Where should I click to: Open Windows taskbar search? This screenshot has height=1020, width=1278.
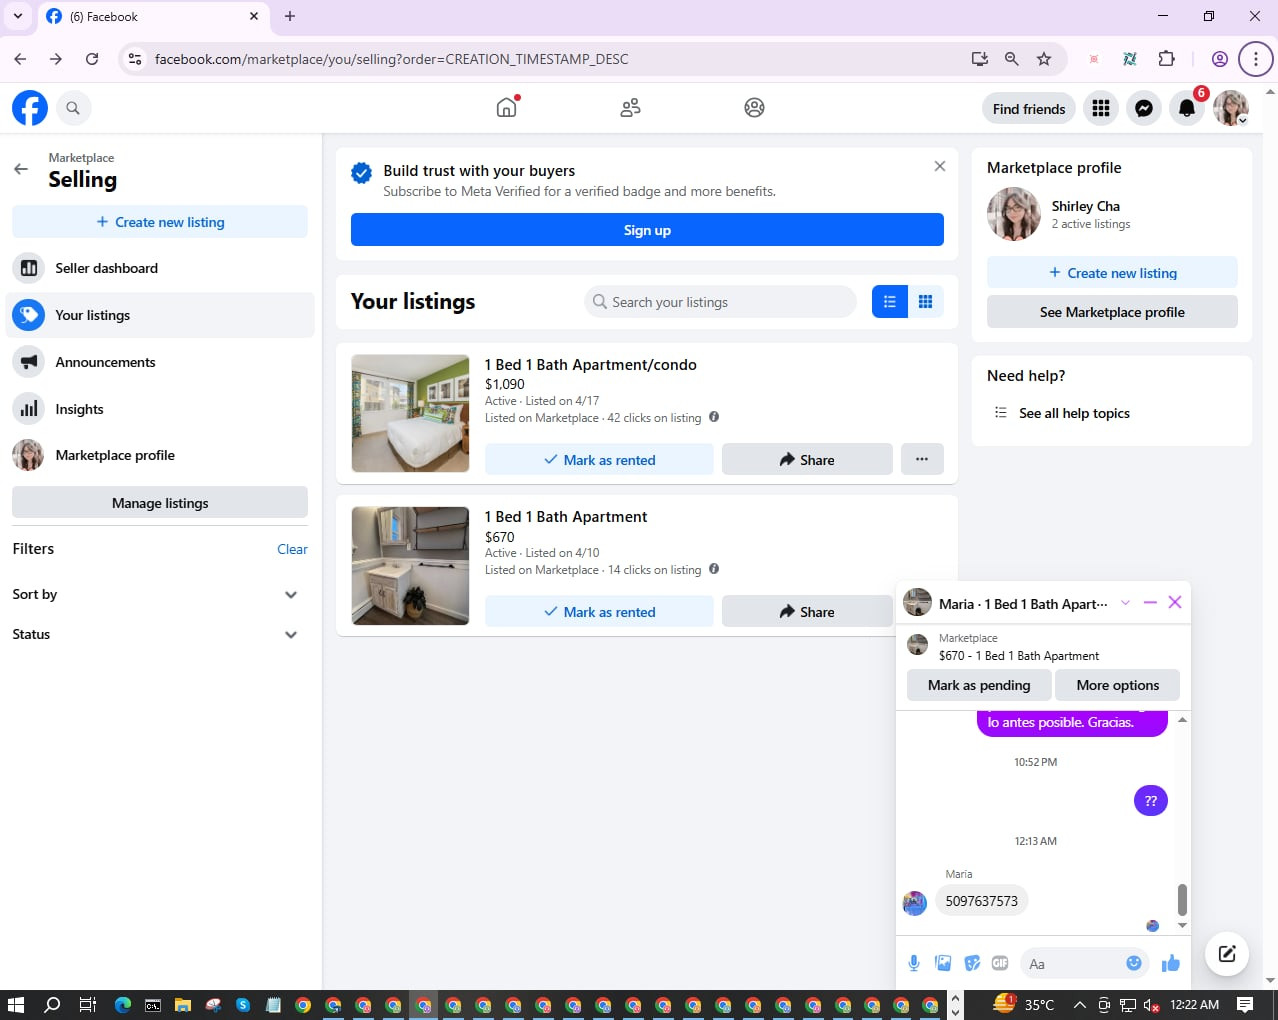coord(52,1004)
